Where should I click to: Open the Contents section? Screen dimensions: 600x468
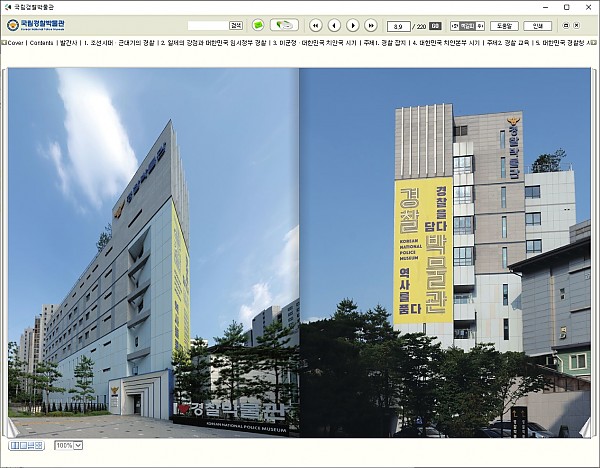(x=41, y=43)
